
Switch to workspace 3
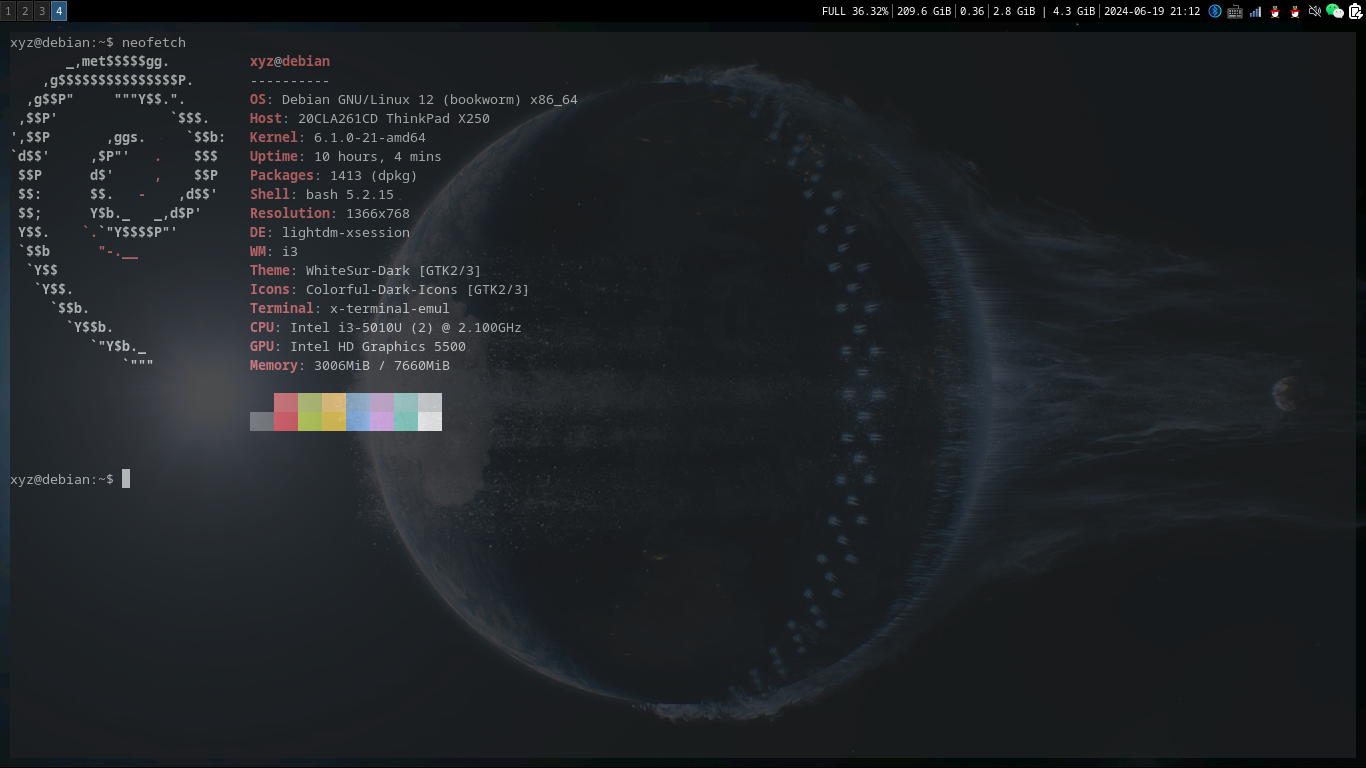pyautogui.click(x=42, y=11)
